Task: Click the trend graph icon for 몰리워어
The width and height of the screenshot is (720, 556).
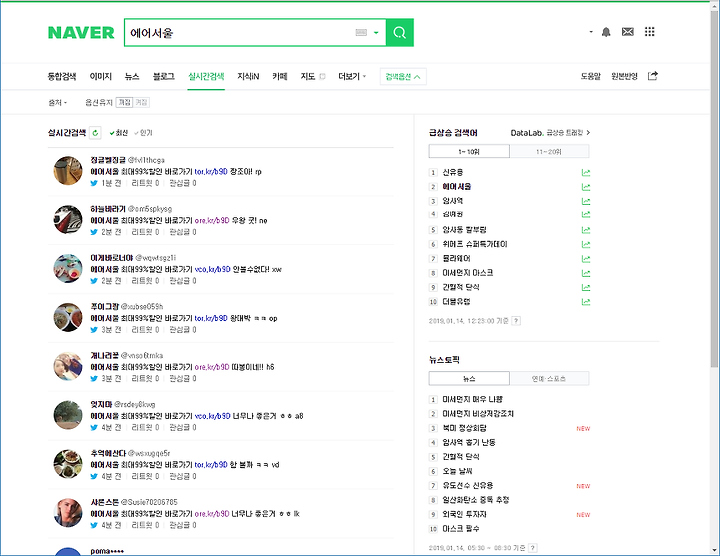Action: [x=585, y=258]
